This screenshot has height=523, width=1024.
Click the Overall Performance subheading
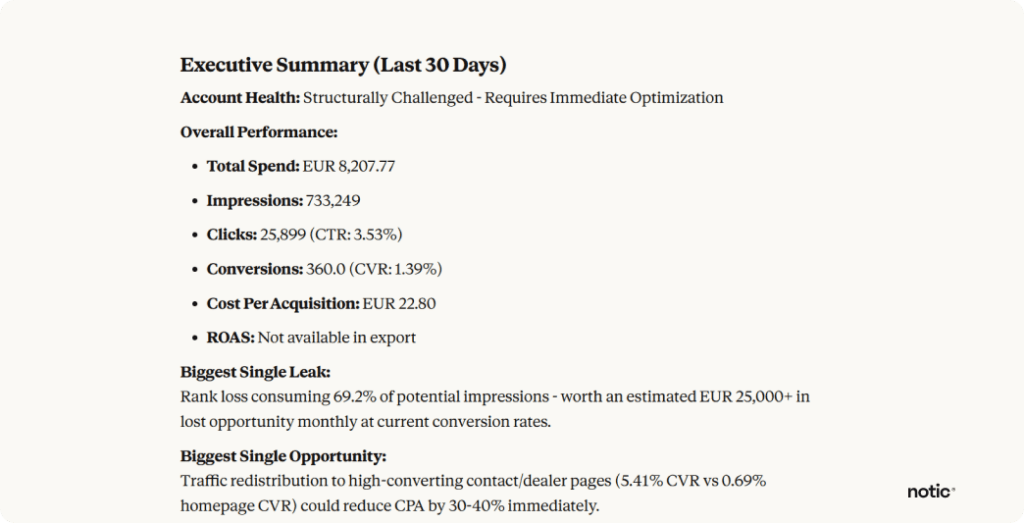(x=258, y=131)
